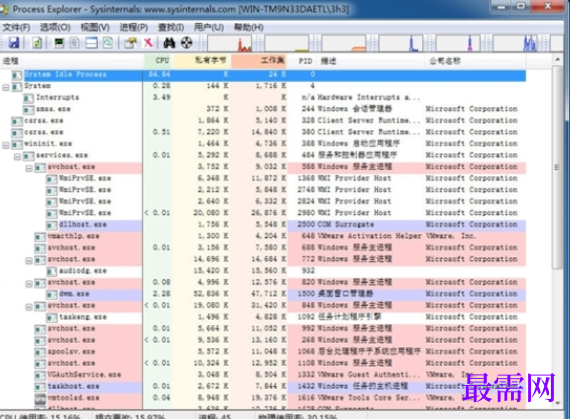
Task: Click the Save toolbar icon
Action: pyautogui.click(x=14, y=43)
